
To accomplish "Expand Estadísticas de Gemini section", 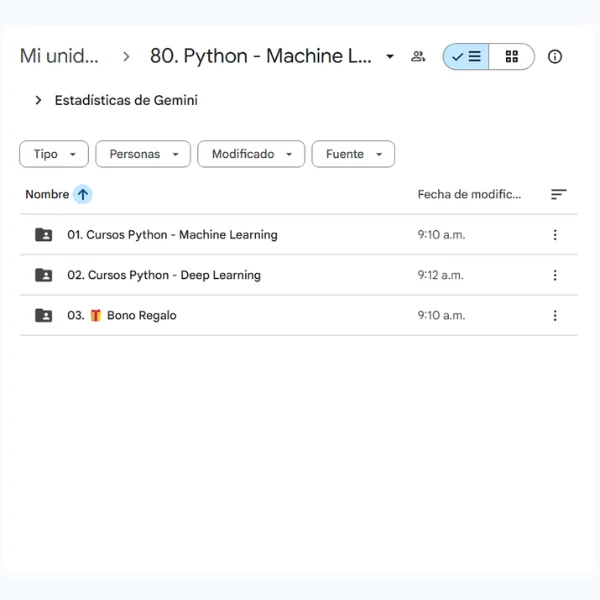I will [x=38, y=100].
